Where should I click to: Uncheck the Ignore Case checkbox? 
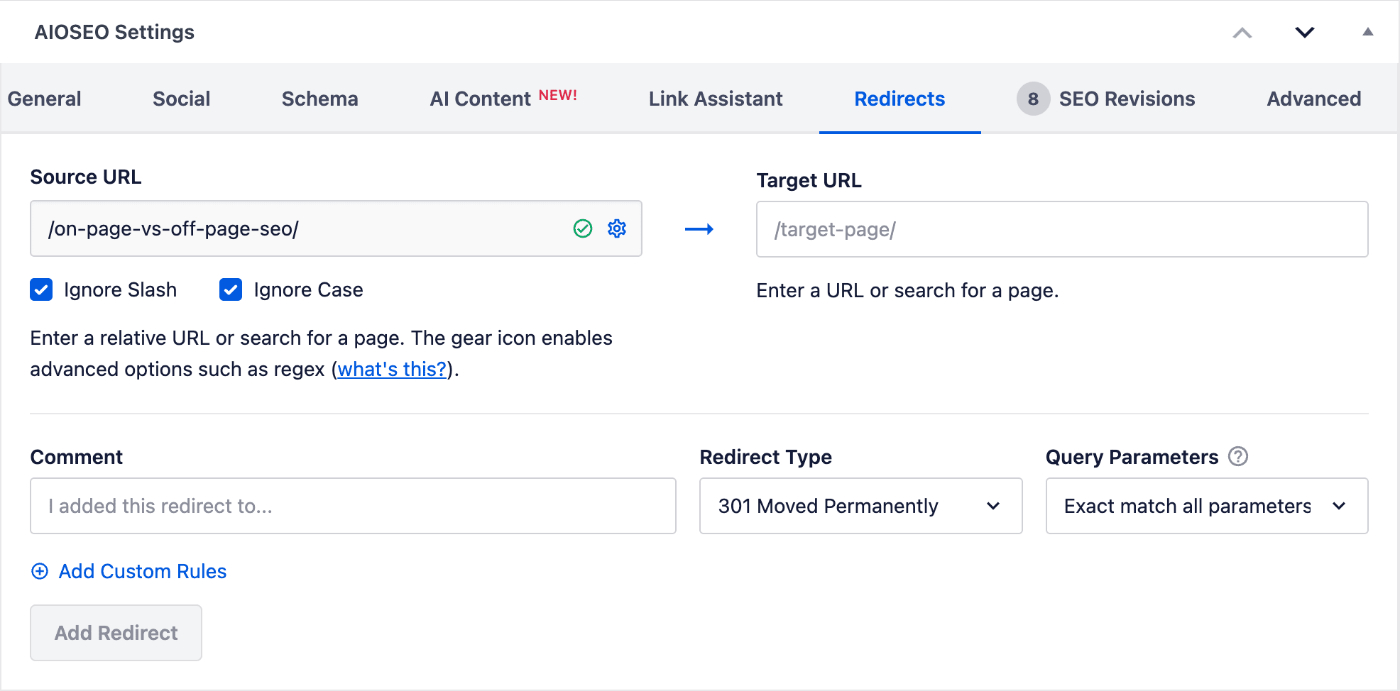[231, 290]
